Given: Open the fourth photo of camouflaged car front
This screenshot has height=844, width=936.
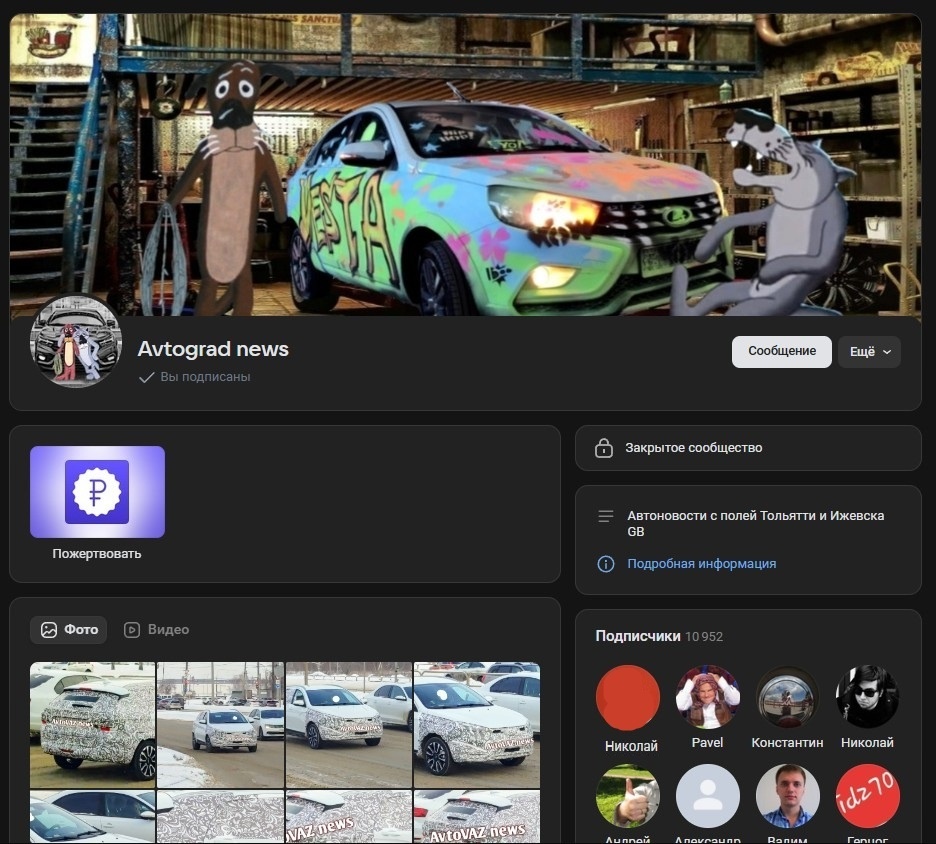Looking at the screenshot, I should [477, 725].
